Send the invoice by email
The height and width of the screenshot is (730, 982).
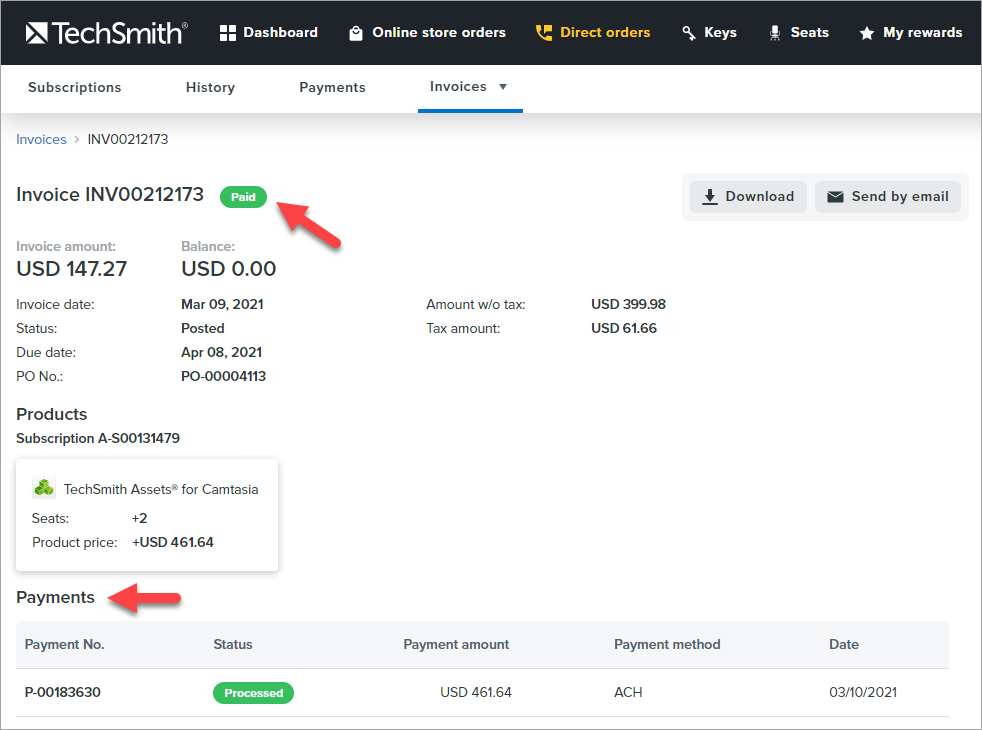[x=887, y=197]
